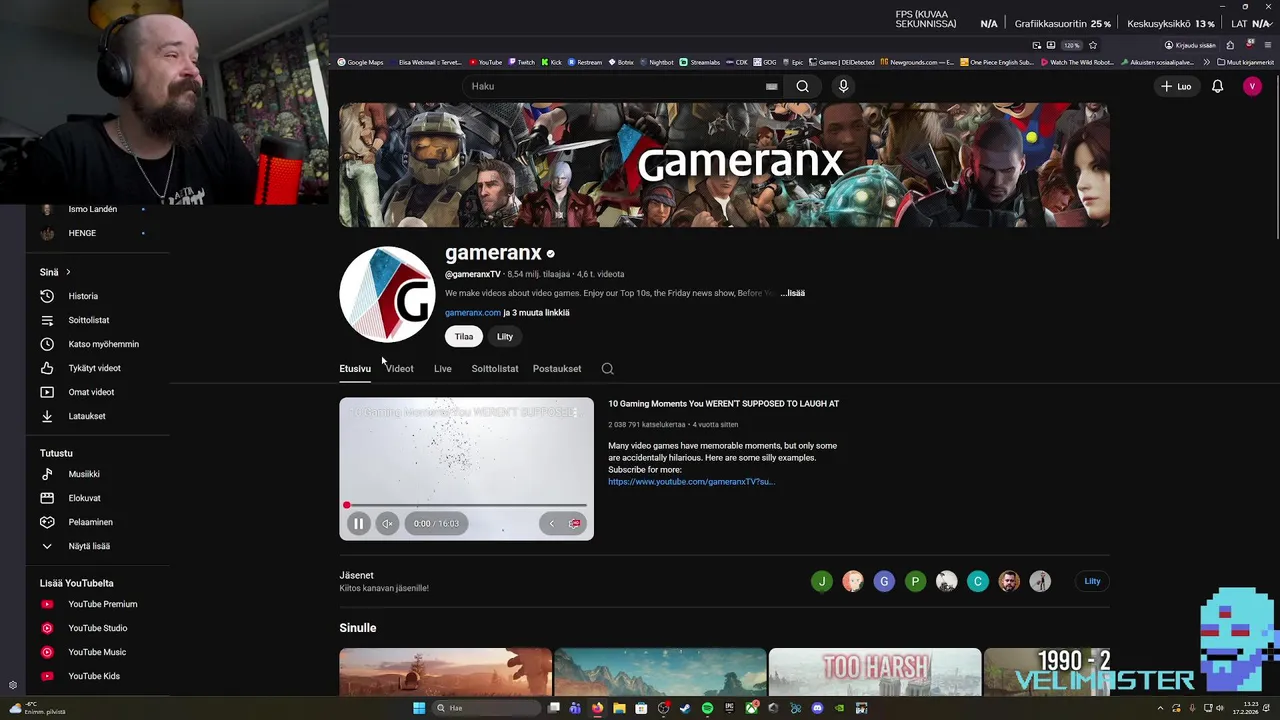Click the Luo create button
Screen dimensions: 1280x720
coord(1176,86)
